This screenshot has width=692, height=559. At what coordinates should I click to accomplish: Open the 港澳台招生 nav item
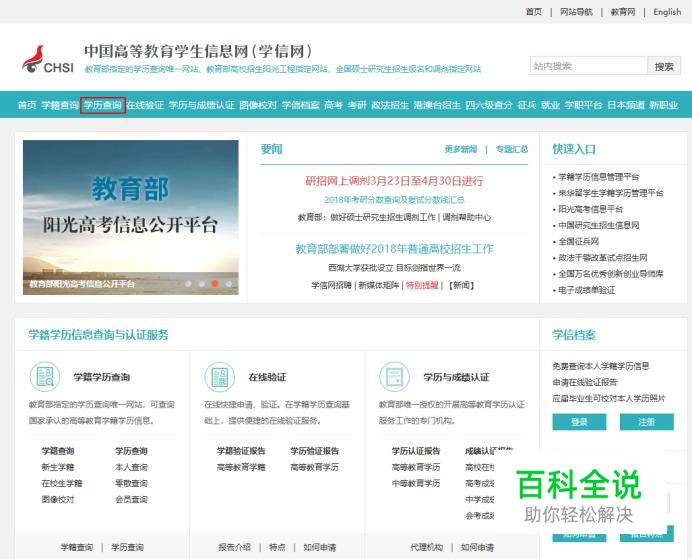(437, 105)
